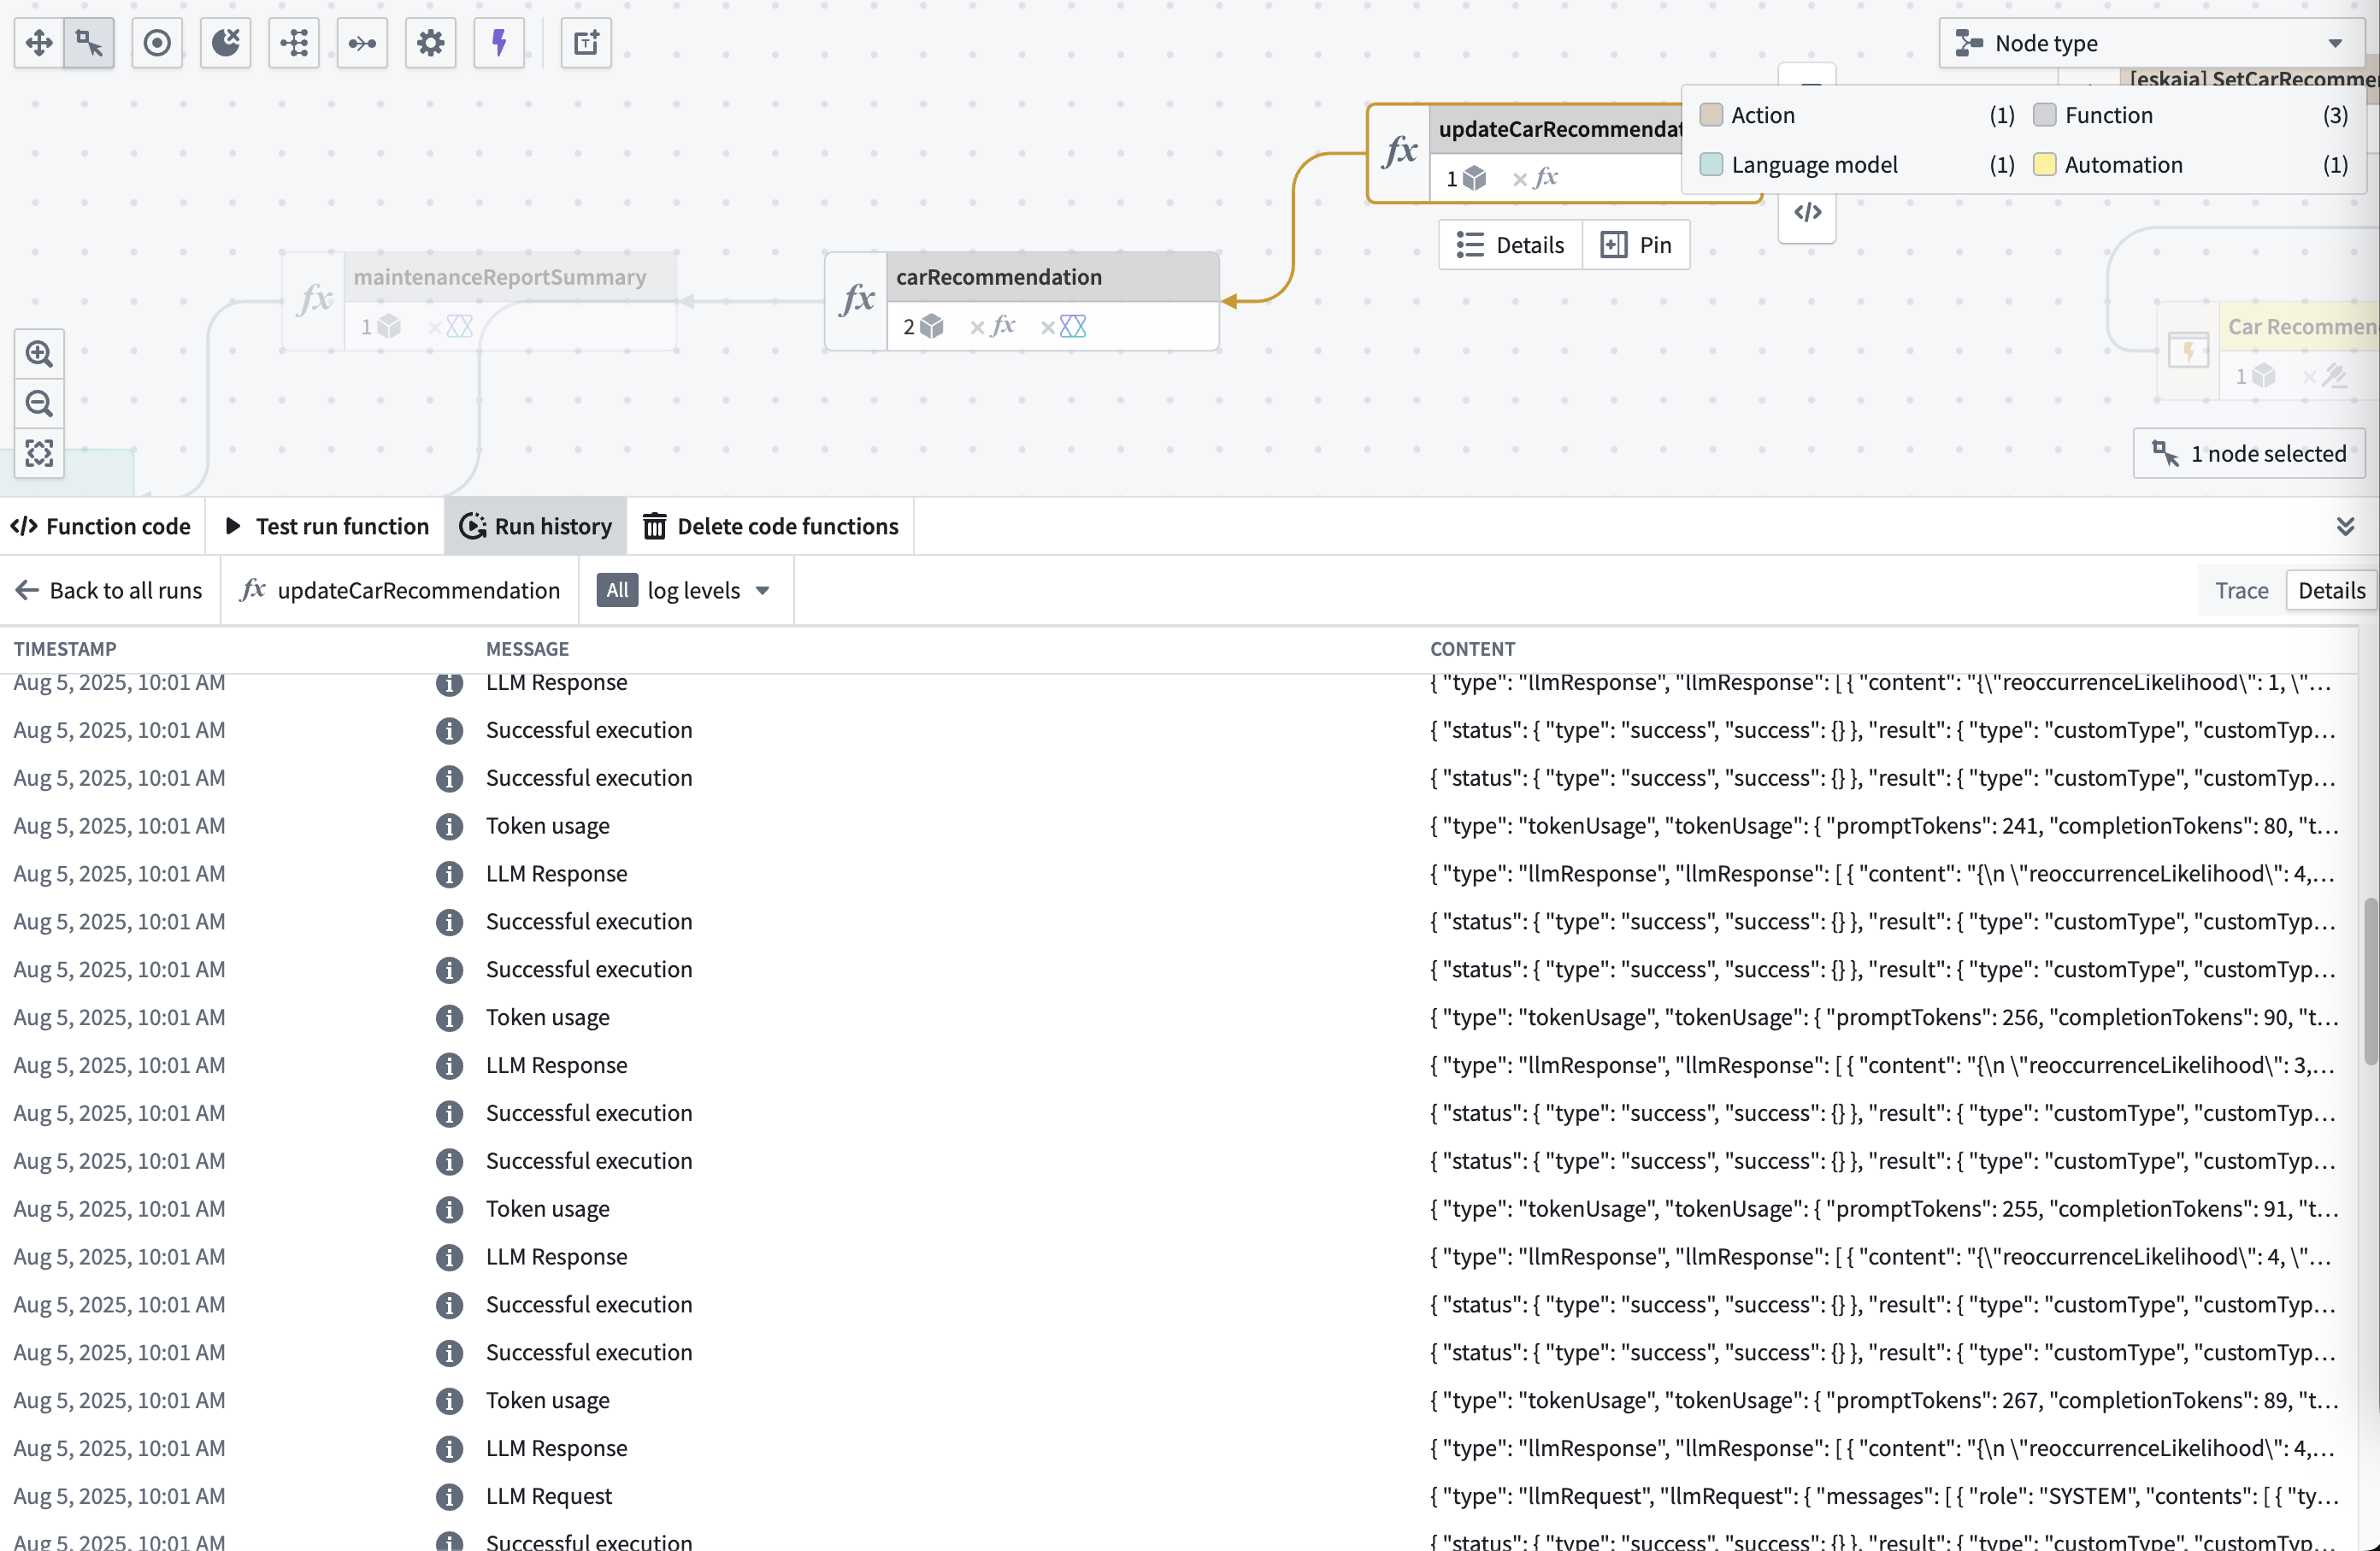Pin the updateCarRecommendation node
The image size is (2380, 1551).
(x=1636, y=244)
